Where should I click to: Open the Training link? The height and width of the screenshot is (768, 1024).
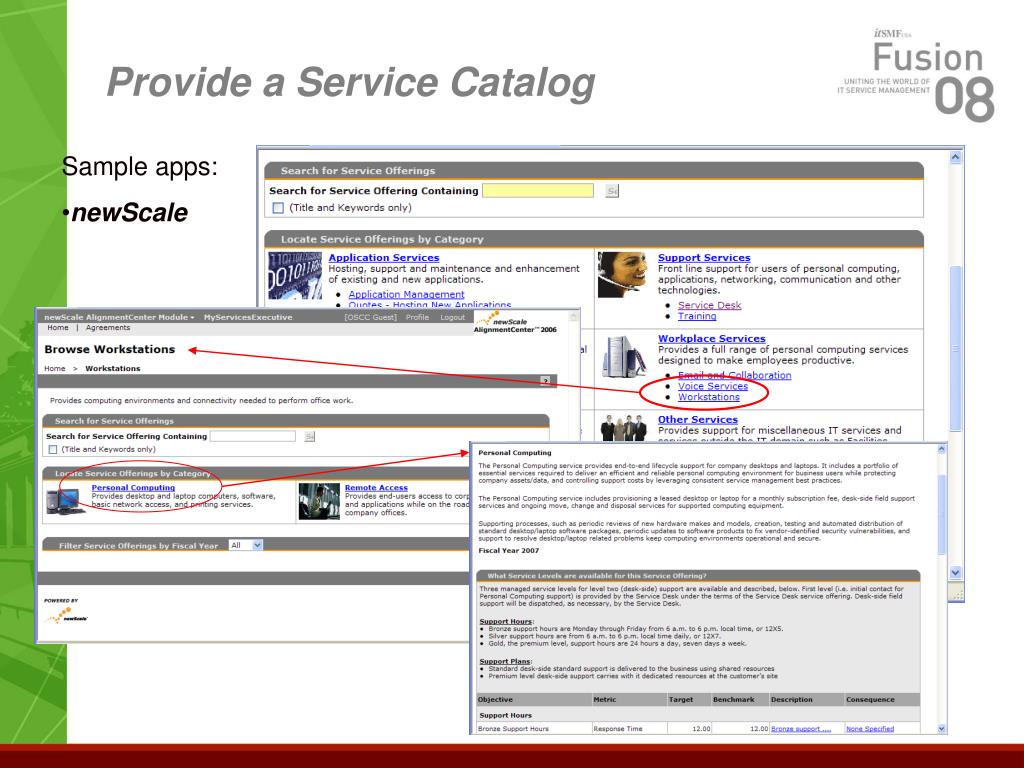click(697, 316)
